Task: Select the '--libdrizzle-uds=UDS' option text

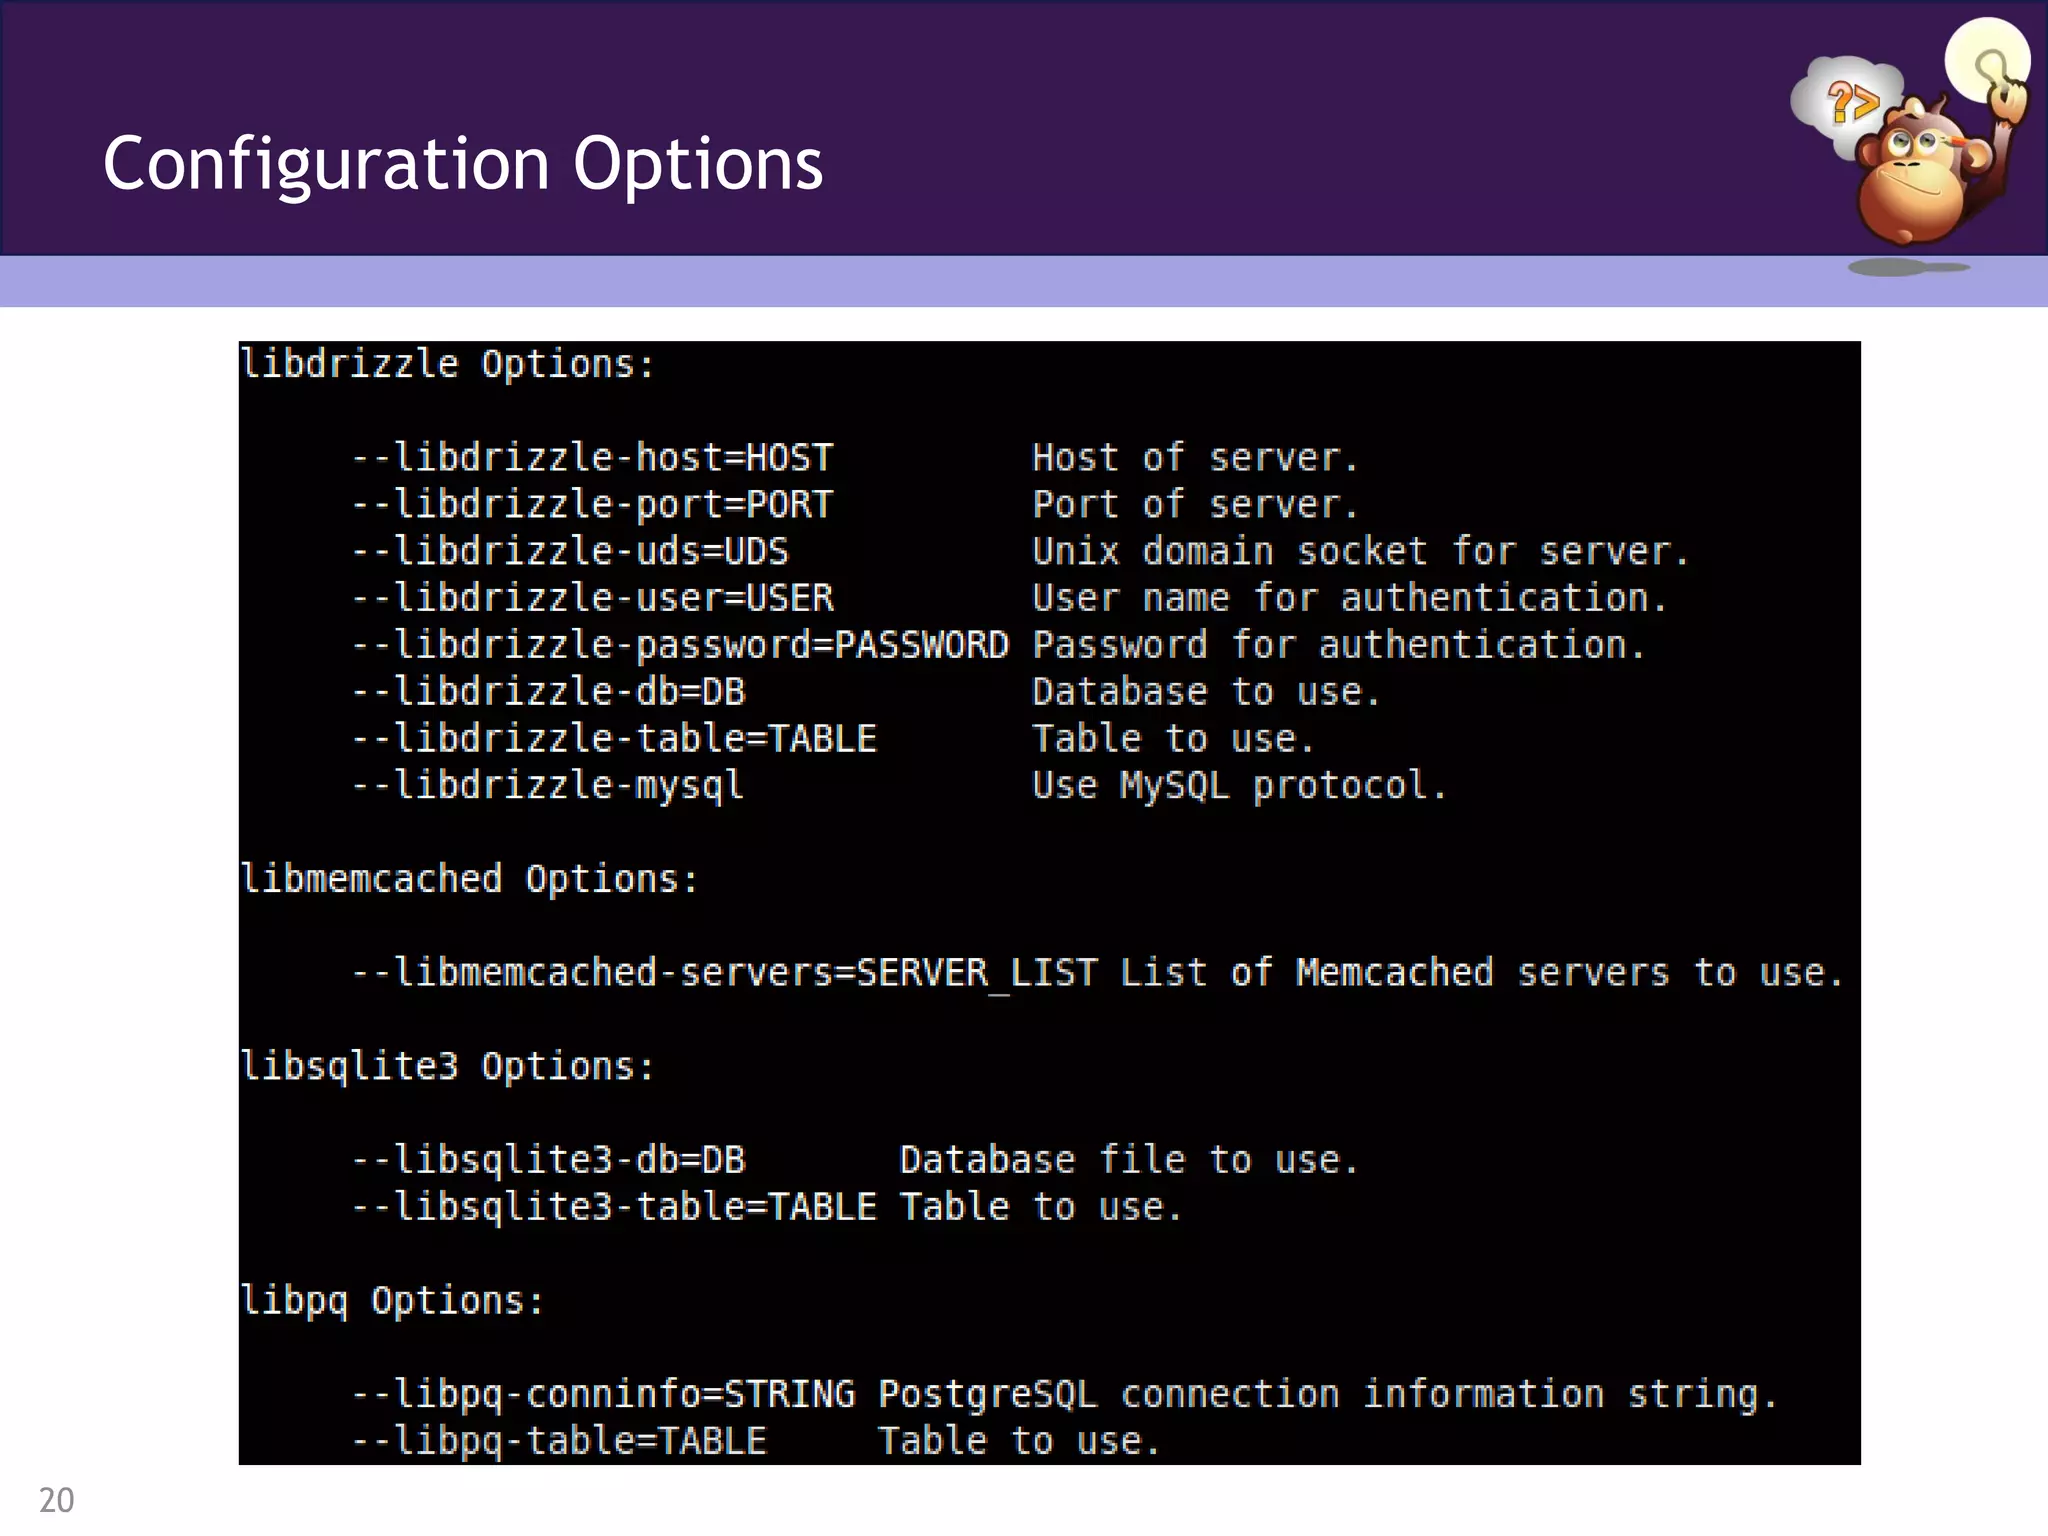Action: point(570,551)
